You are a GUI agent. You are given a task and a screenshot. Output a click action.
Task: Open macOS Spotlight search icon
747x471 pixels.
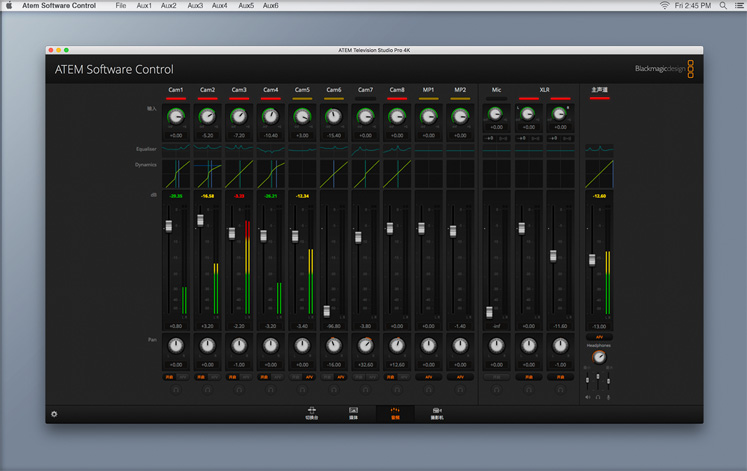click(x=723, y=6)
